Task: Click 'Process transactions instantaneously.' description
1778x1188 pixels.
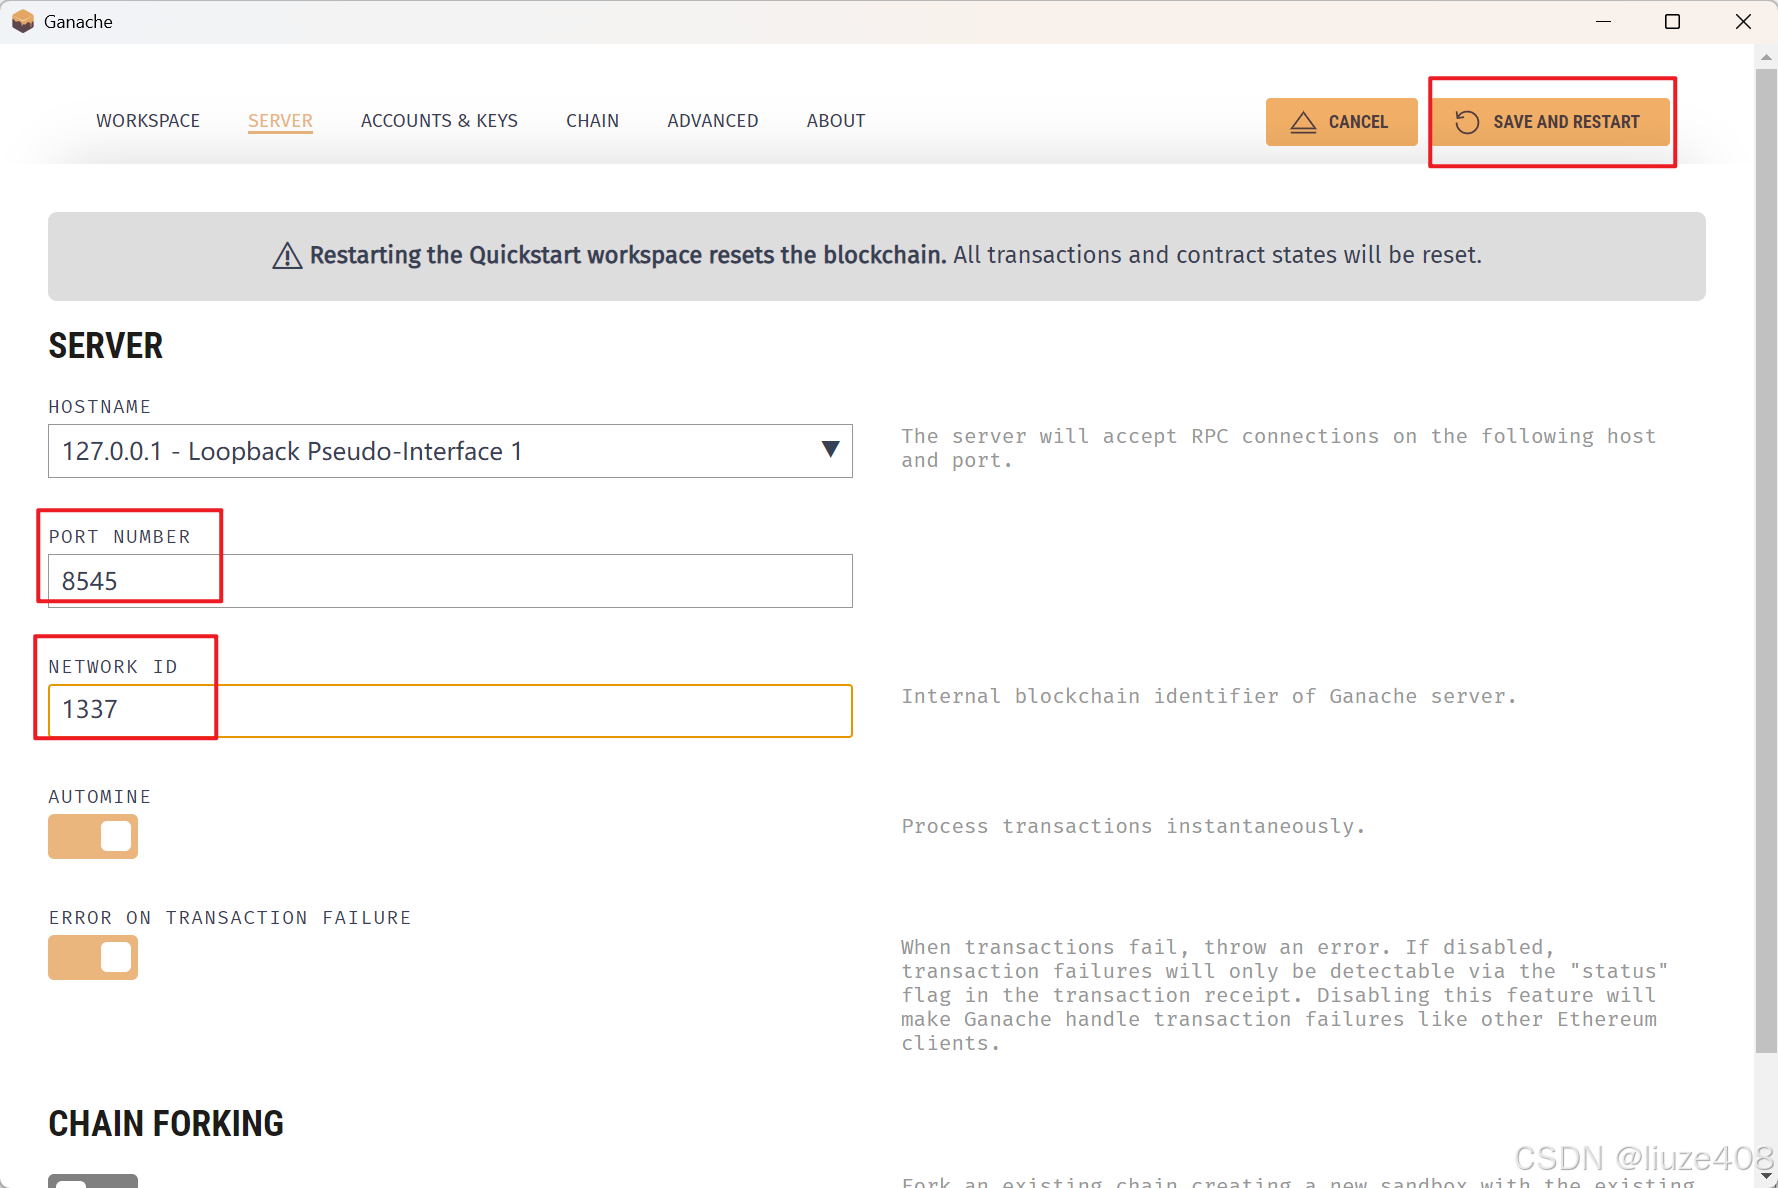Action: (x=1133, y=826)
